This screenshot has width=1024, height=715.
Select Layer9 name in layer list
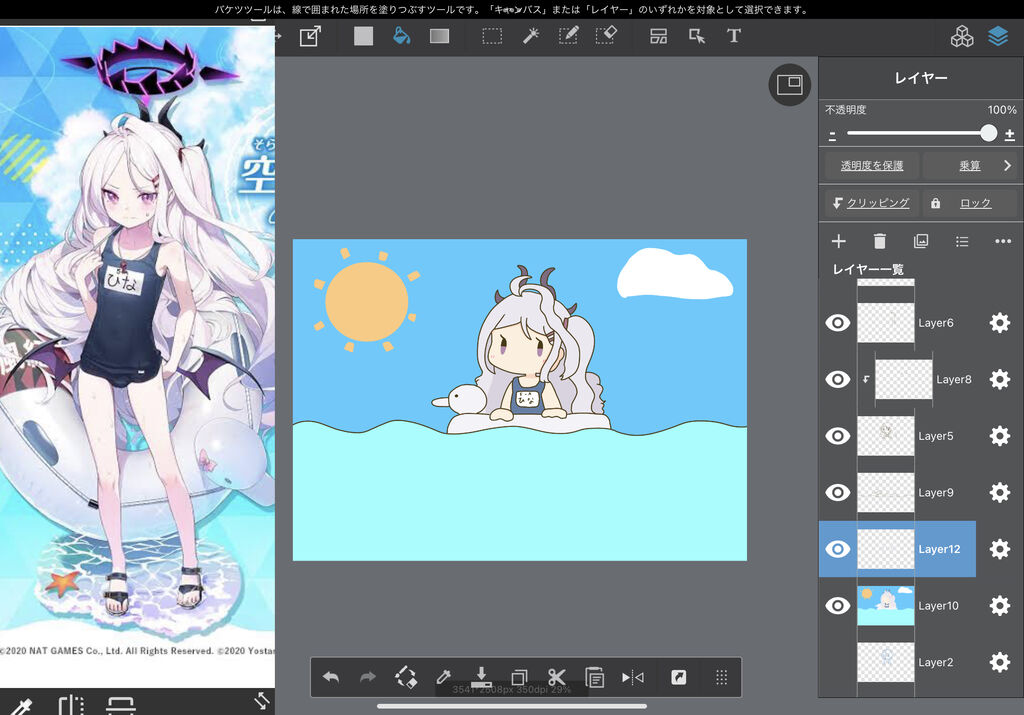pyautogui.click(x=936, y=493)
